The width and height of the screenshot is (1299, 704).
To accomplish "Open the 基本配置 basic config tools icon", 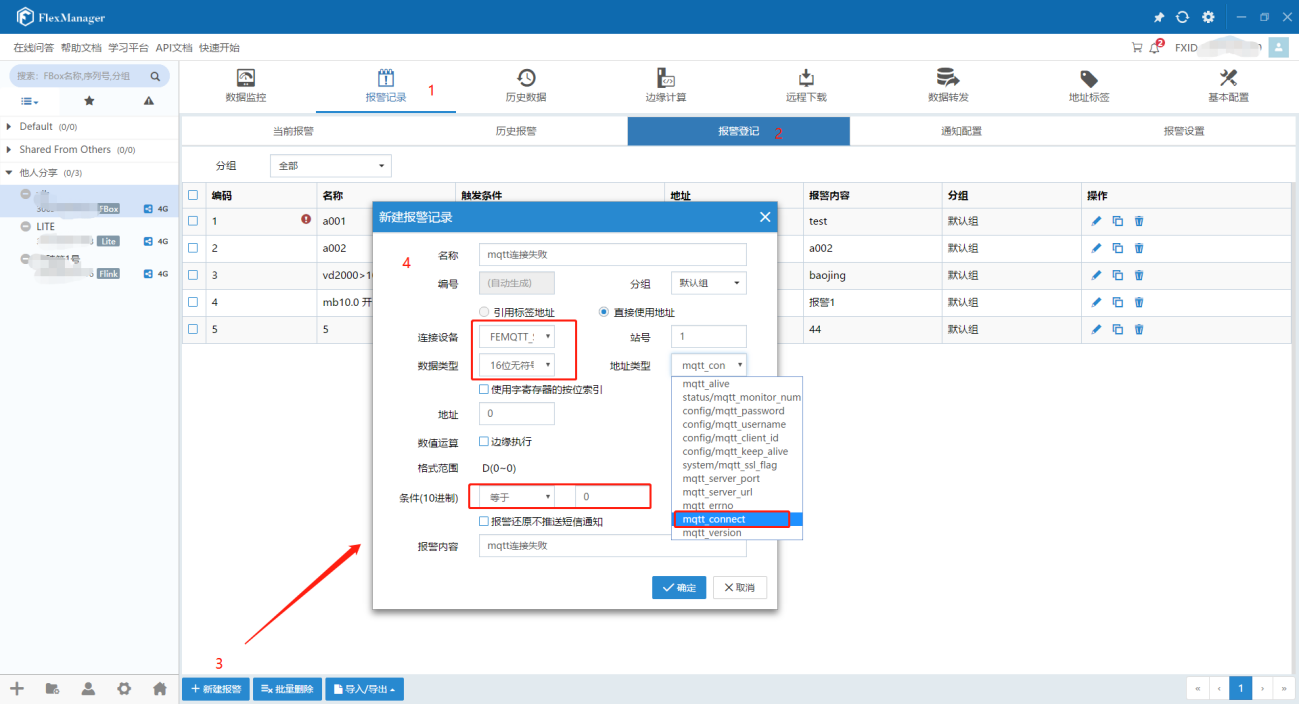I will pos(1229,79).
